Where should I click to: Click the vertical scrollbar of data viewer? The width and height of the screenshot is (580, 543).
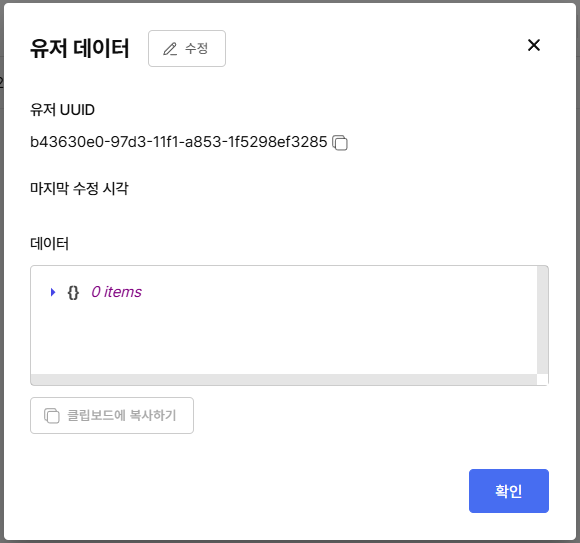click(x=542, y=320)
